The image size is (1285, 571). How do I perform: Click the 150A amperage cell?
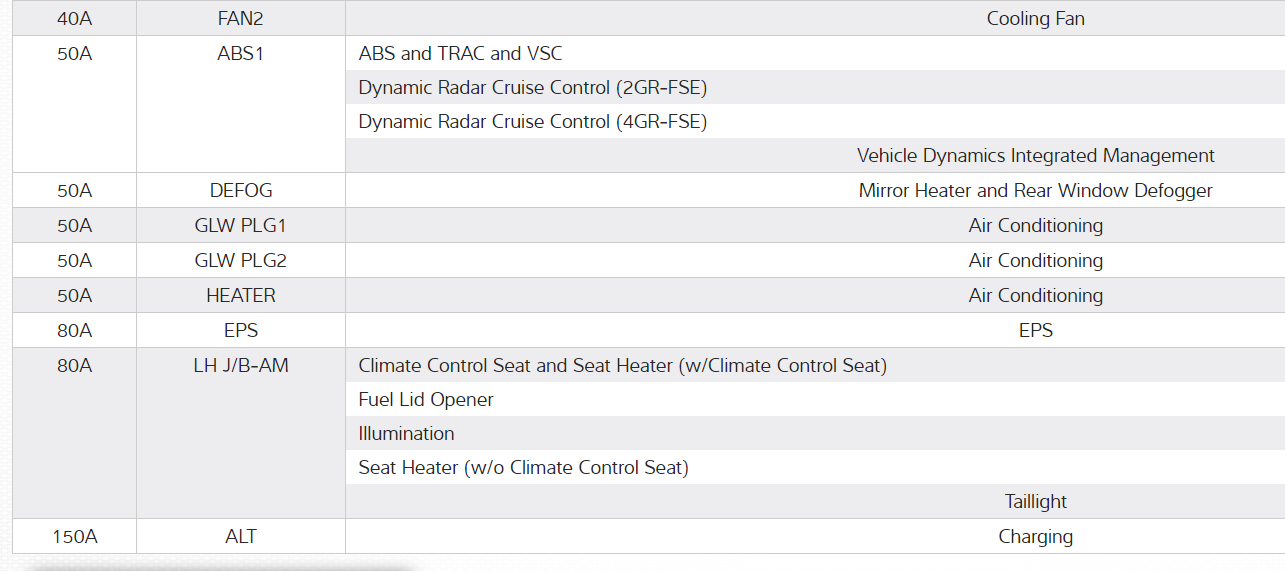pyautogui.click(x=74, y=536)
